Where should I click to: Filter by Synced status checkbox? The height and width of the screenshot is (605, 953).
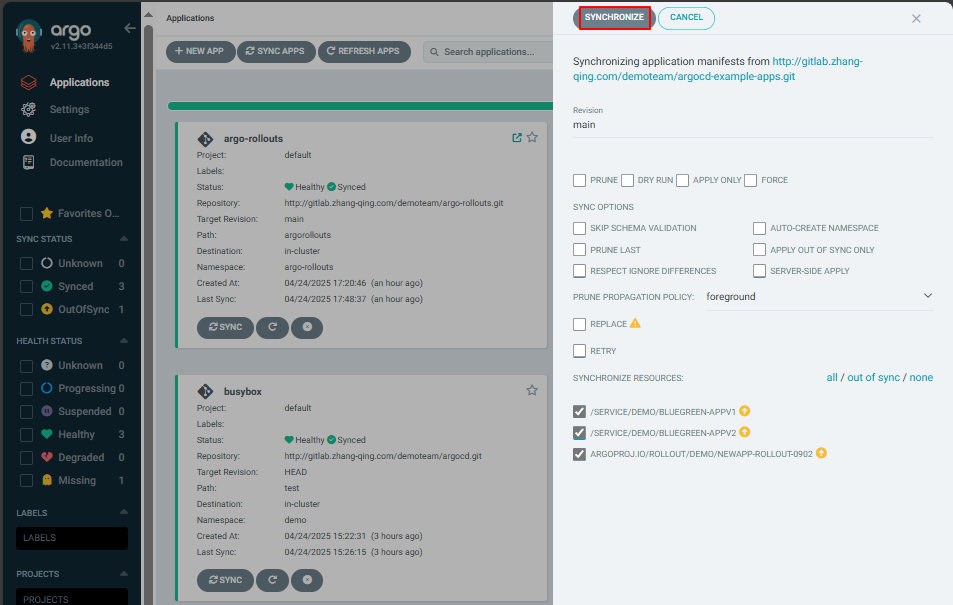(26, 286)
